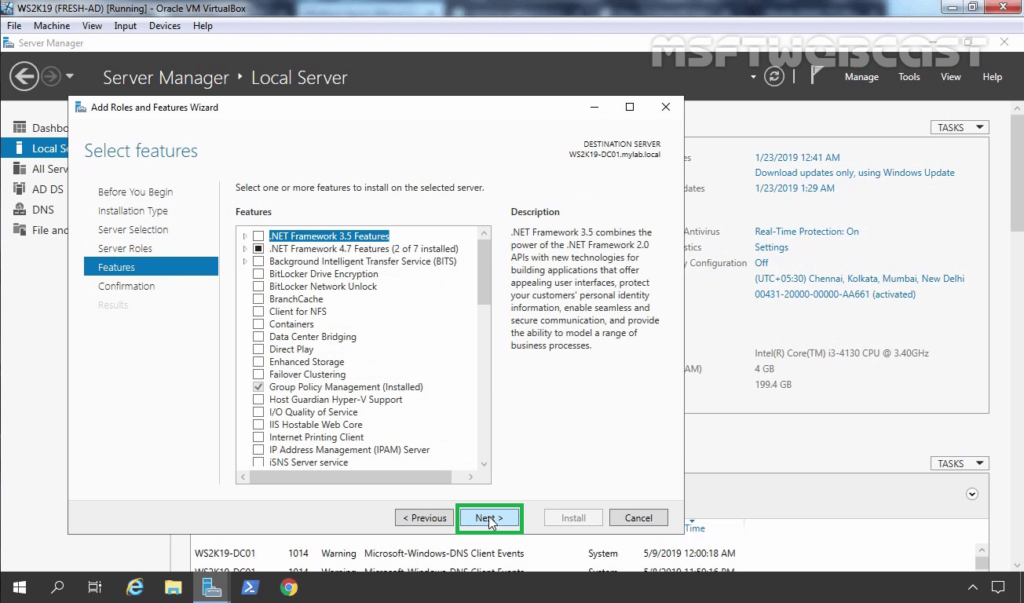1024x603 pixels.
Task: Click the time zone UTC+05:30 link
Action: click(x=859, y=278)
